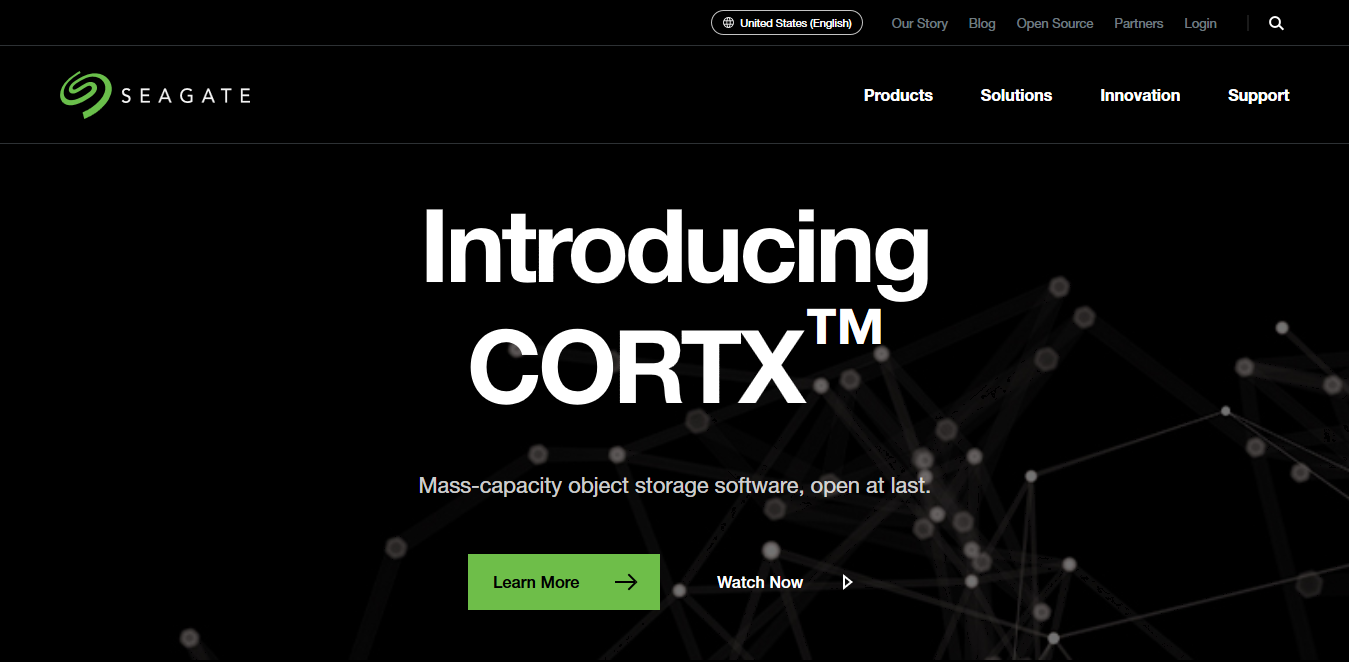Click the Mass-capacity object storage software tagline
Viewport: 1349px width, 662px height.
675,487
